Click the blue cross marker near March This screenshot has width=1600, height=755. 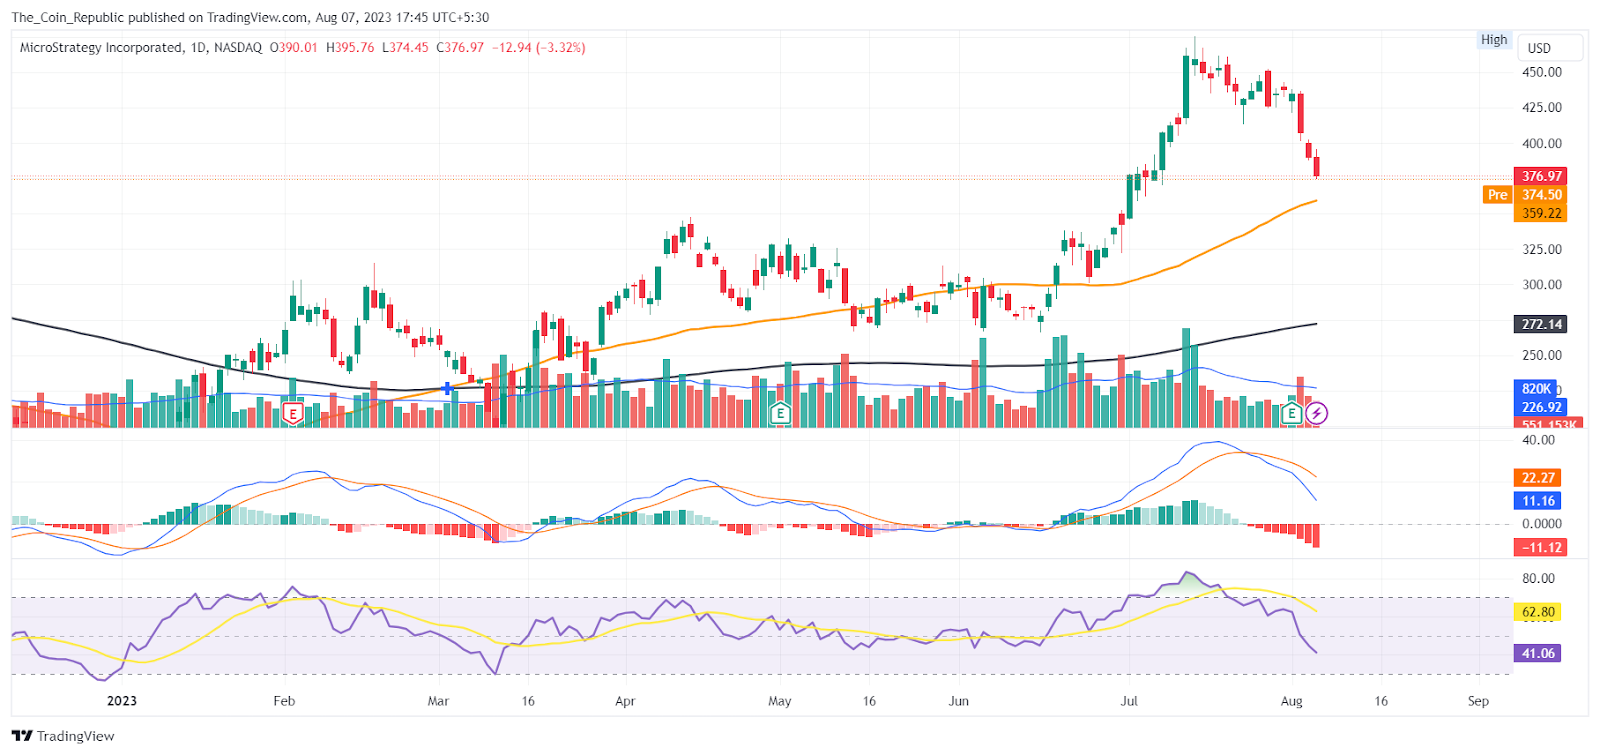click(x=447, y=388)
